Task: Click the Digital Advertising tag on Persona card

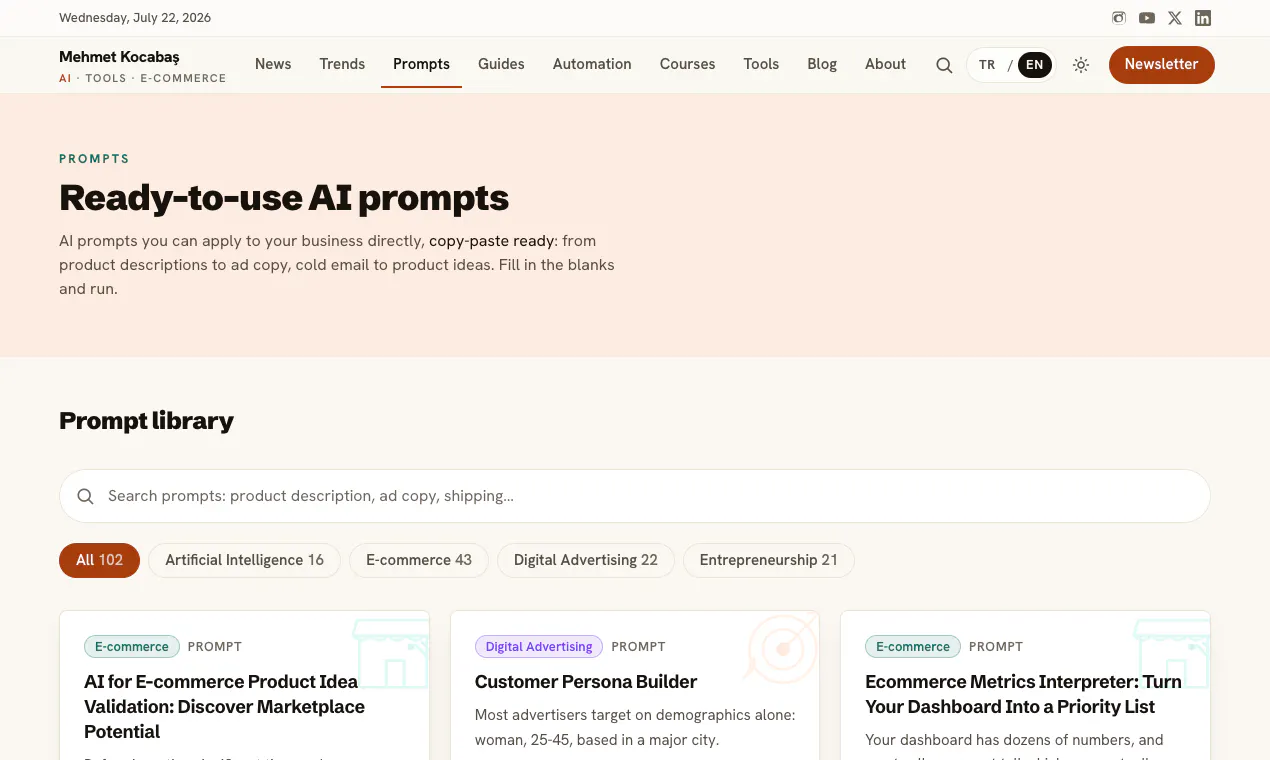Action: point(538,646)
